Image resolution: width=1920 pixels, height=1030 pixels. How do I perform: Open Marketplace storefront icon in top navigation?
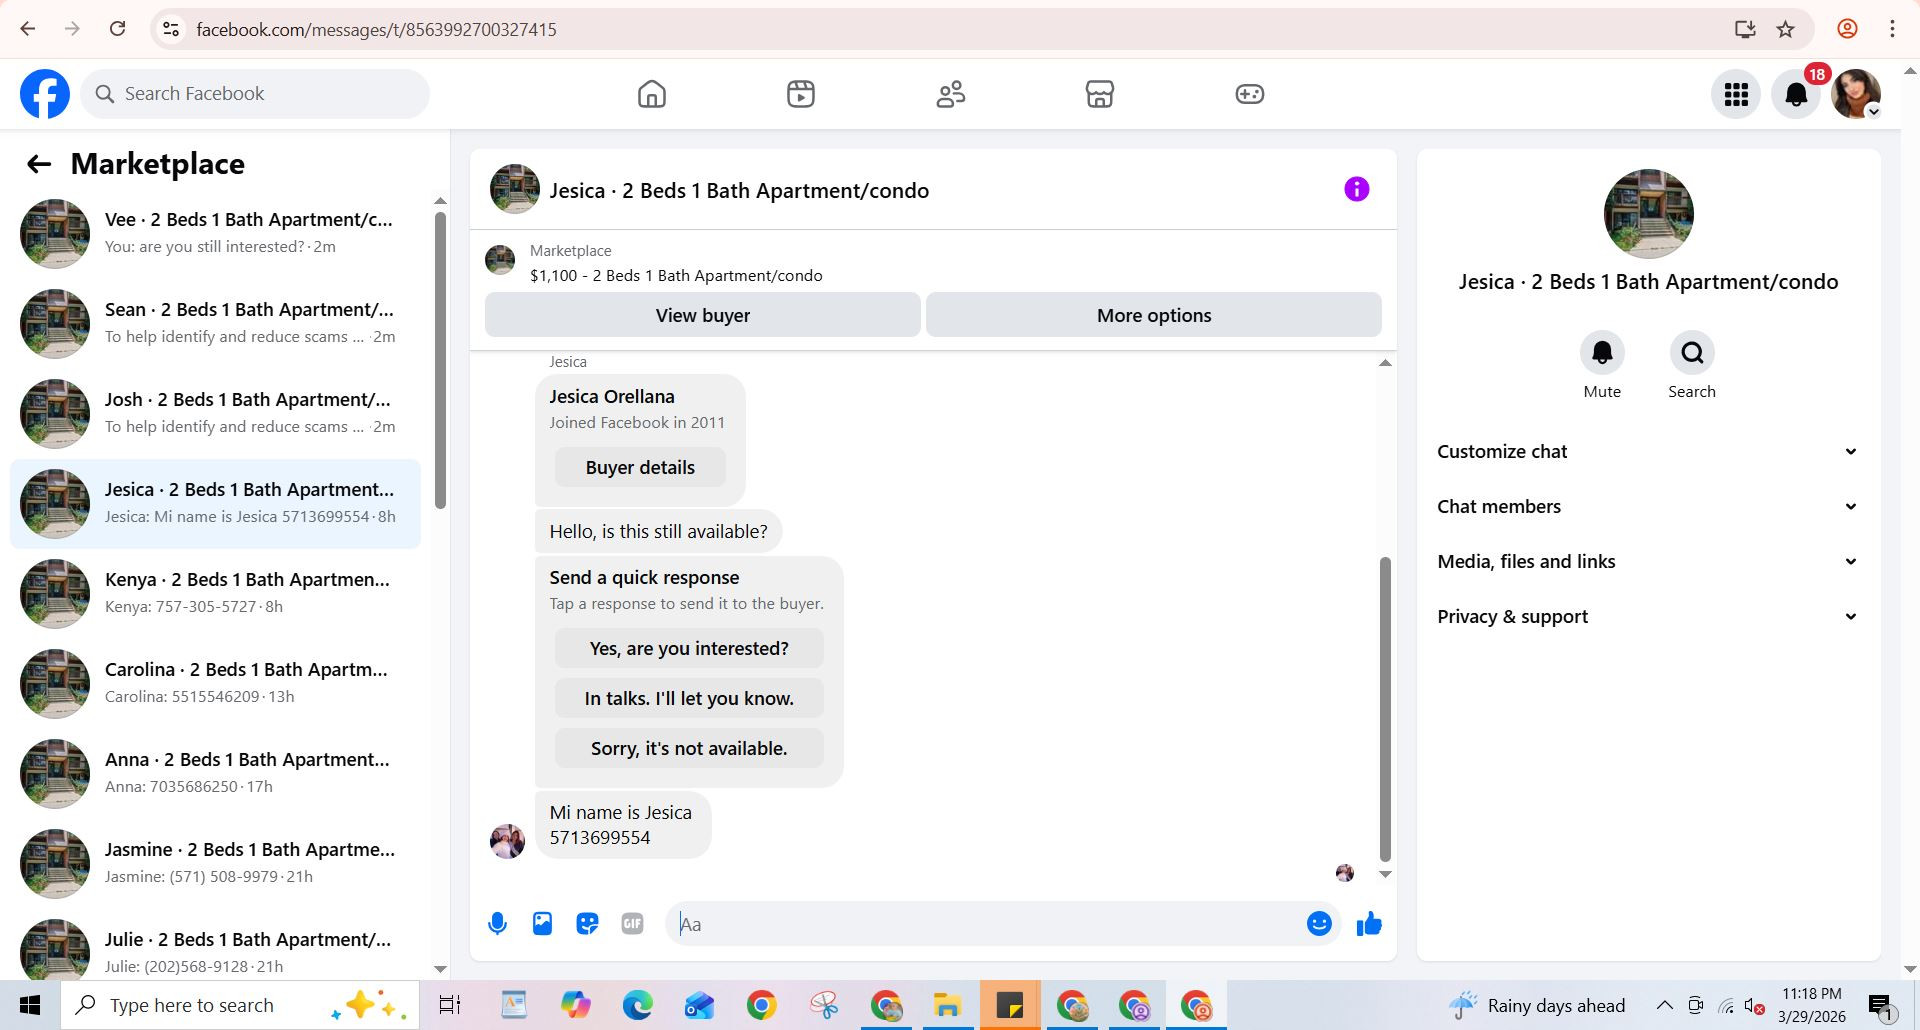coord(1099,94)
